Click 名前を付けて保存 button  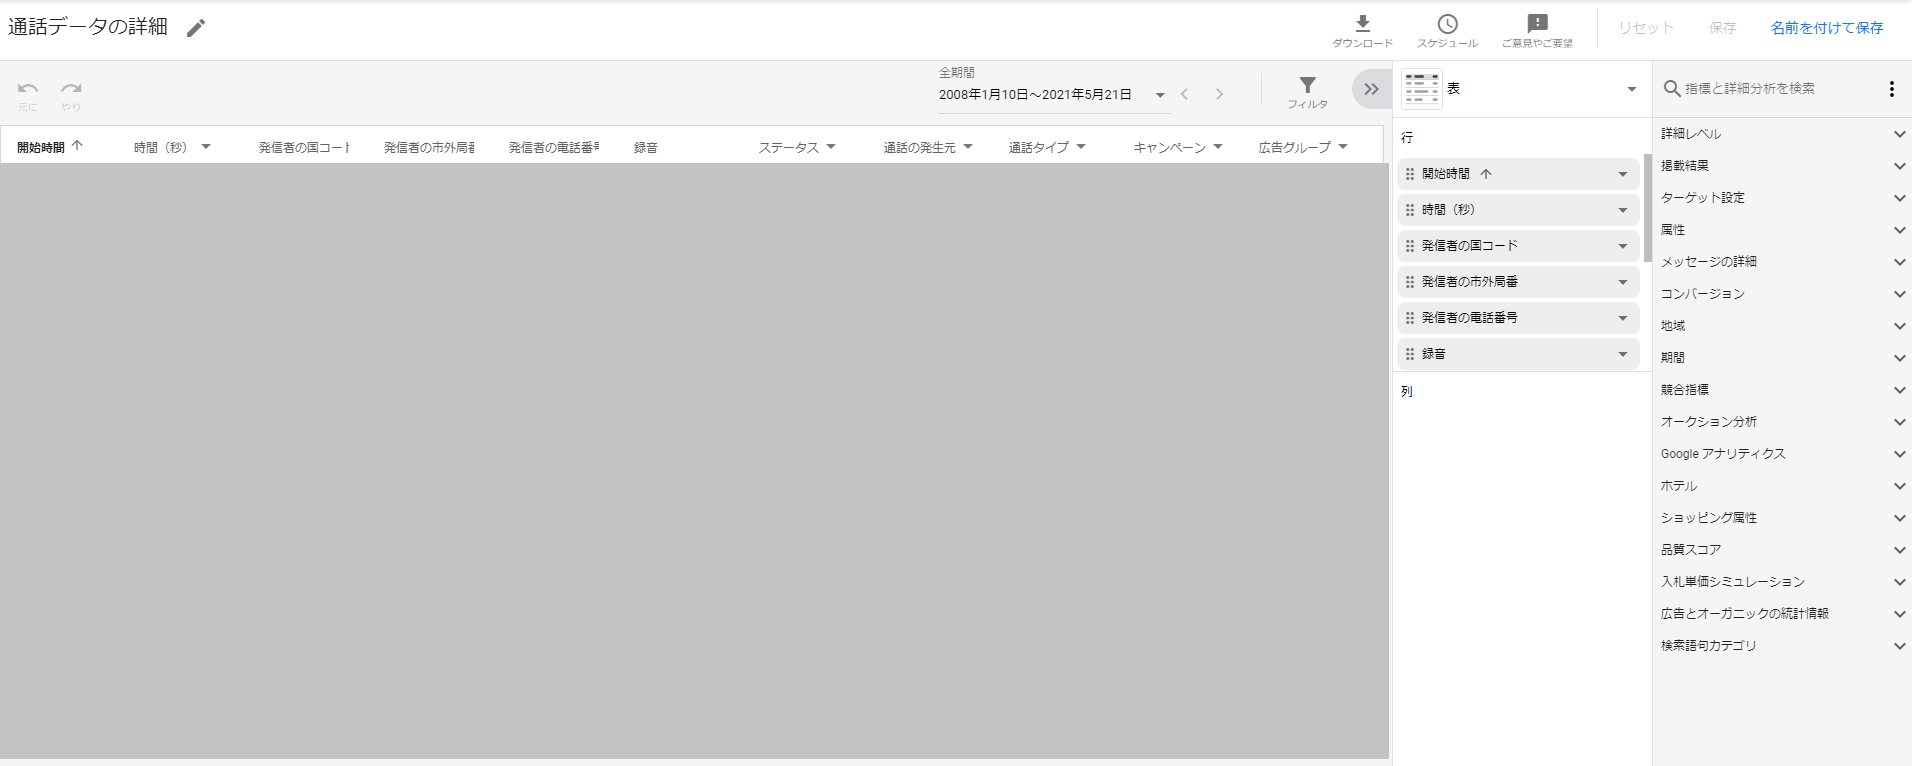coord(1826,28)
